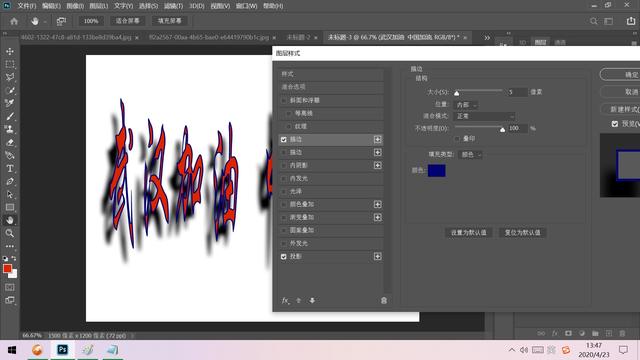The width and height of the screenshot is (640, 360).
Task: Delete effect with dialog trash icon
Action: click(384, 300)
